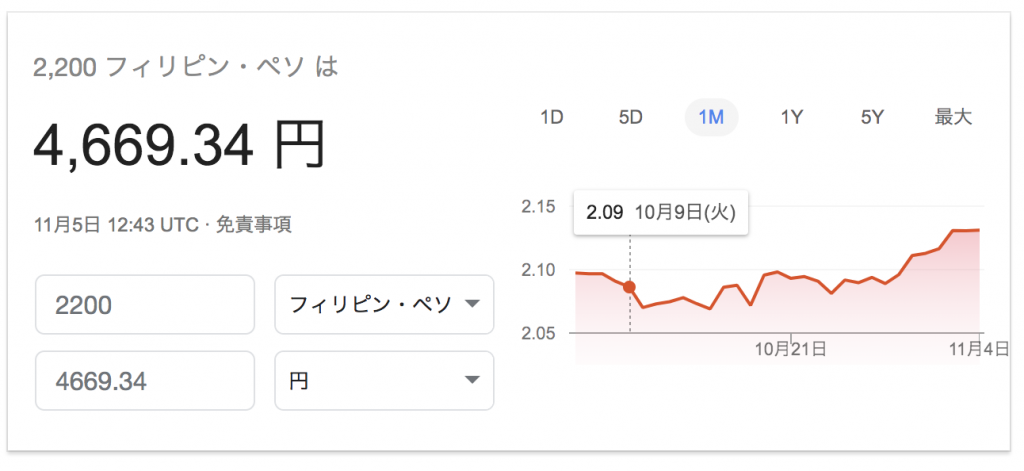The height and width of the screenshot is (471, 1024).
Task: Click the 4669.34 amount input field
Action: [145, 381]
